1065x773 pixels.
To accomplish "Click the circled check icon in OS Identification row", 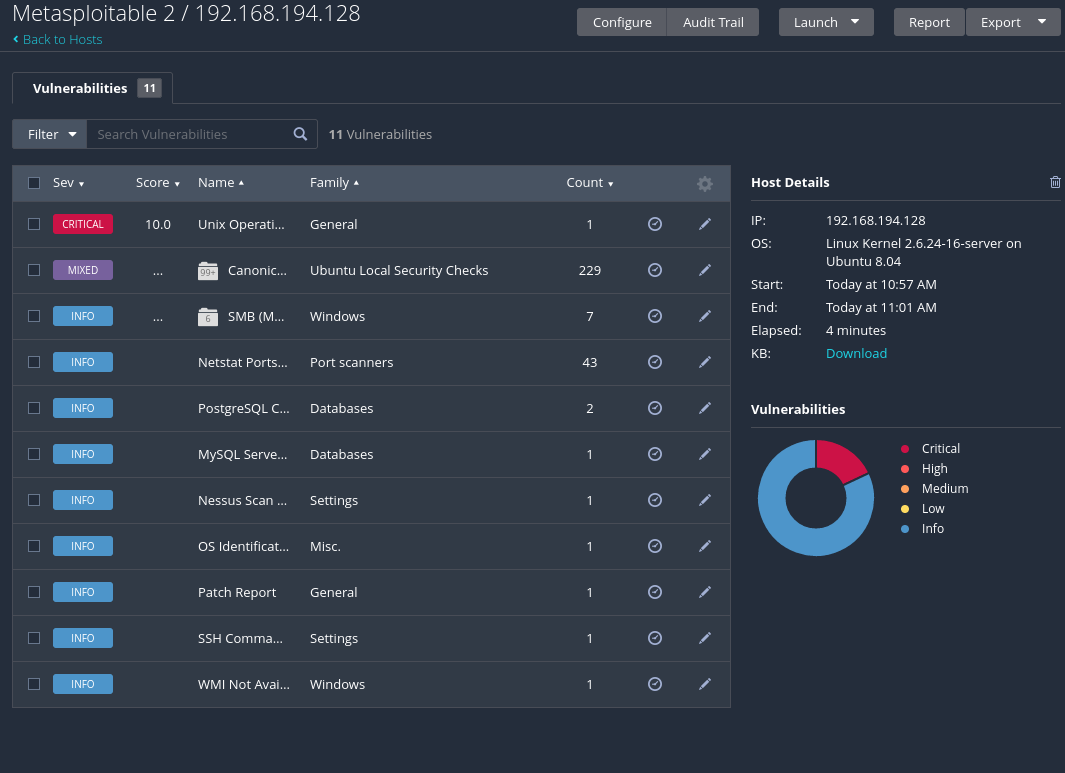I will coord(655,546).
